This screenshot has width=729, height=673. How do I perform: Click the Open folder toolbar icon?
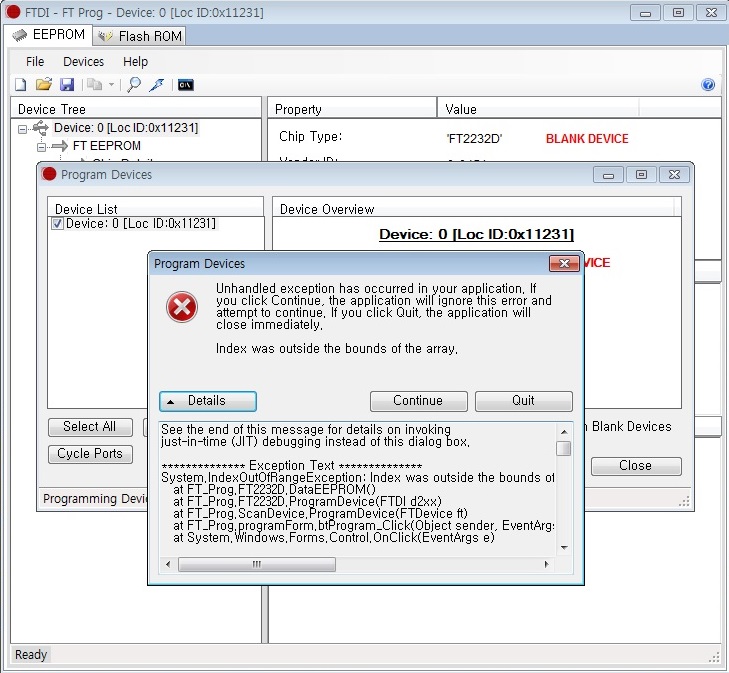[x=44, y=85]
